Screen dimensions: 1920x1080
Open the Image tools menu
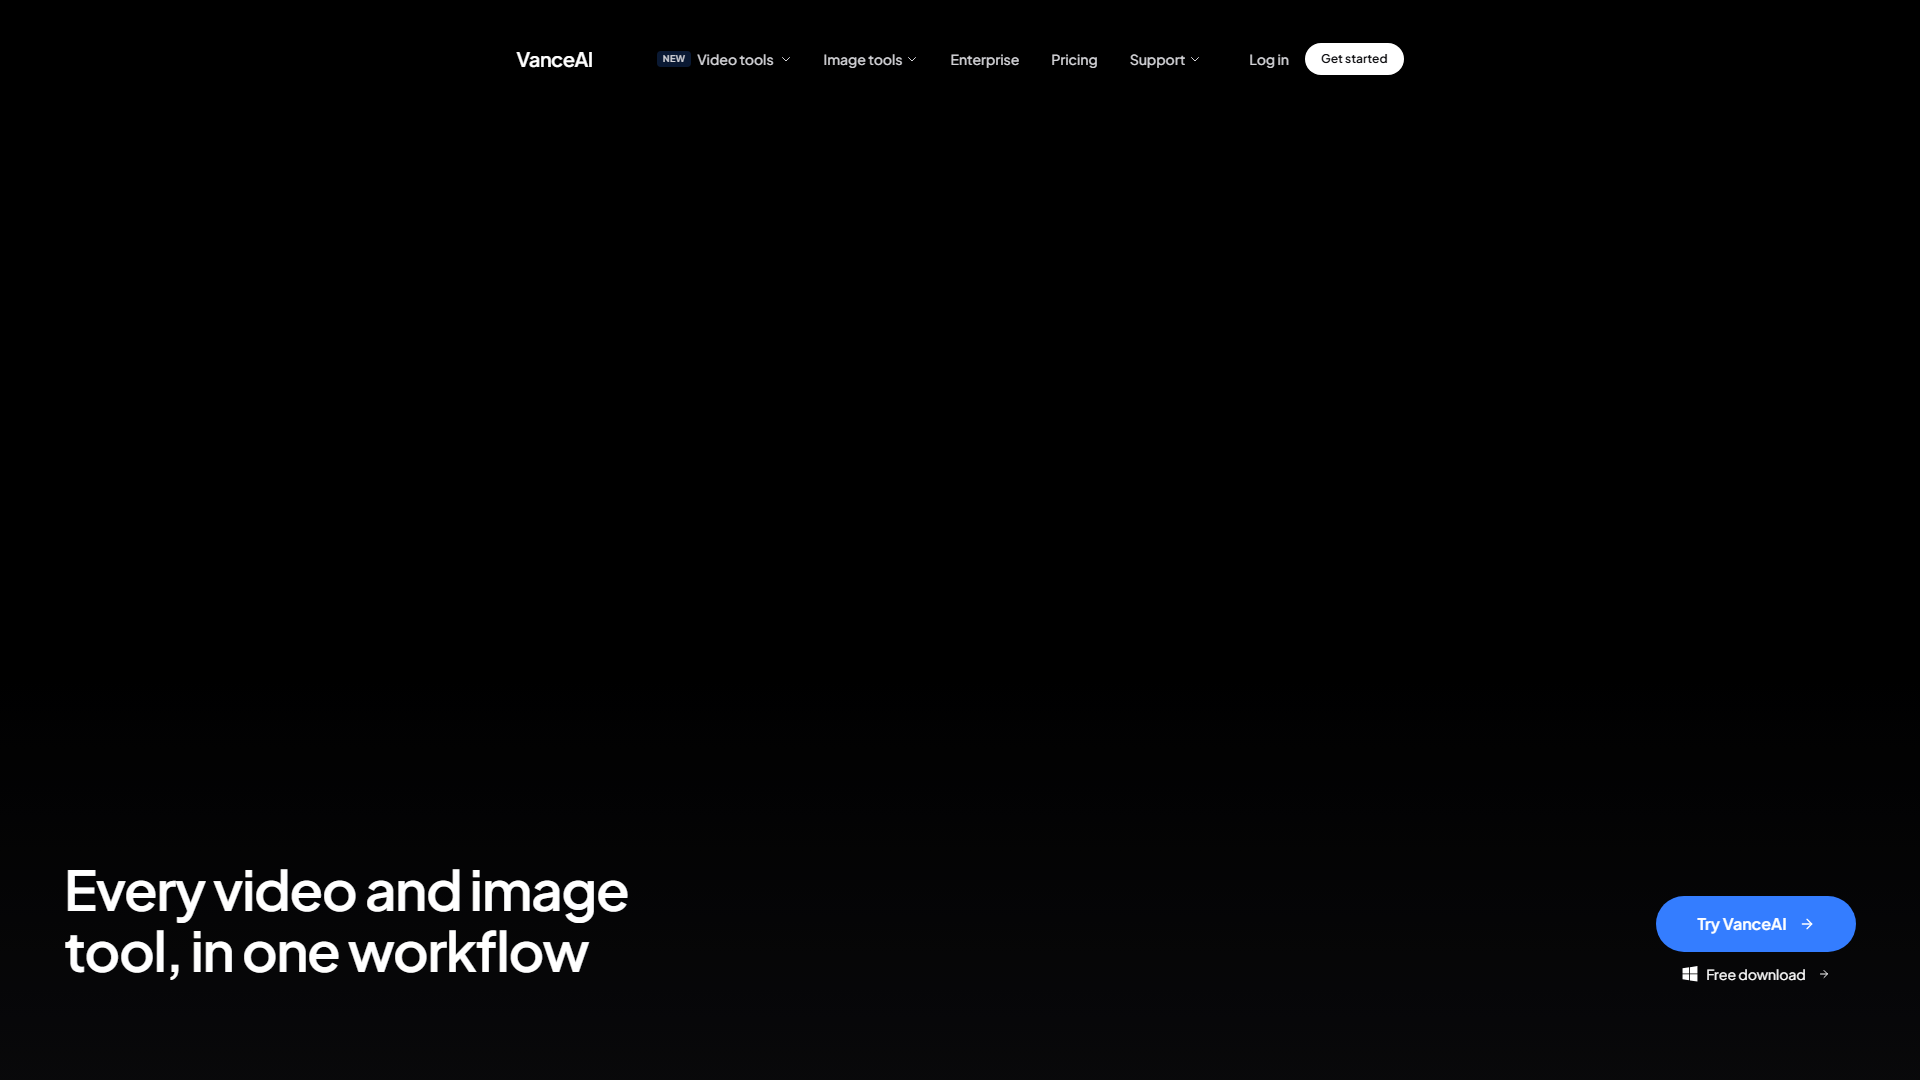pos(862,60)
